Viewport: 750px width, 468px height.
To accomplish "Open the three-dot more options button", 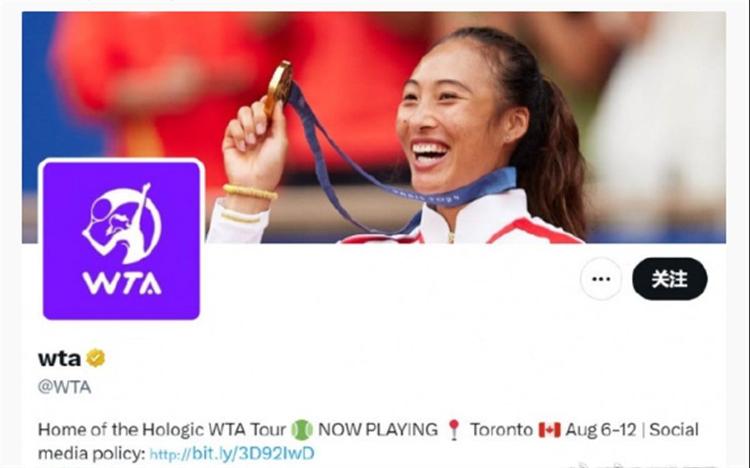I will click(601, 279).
